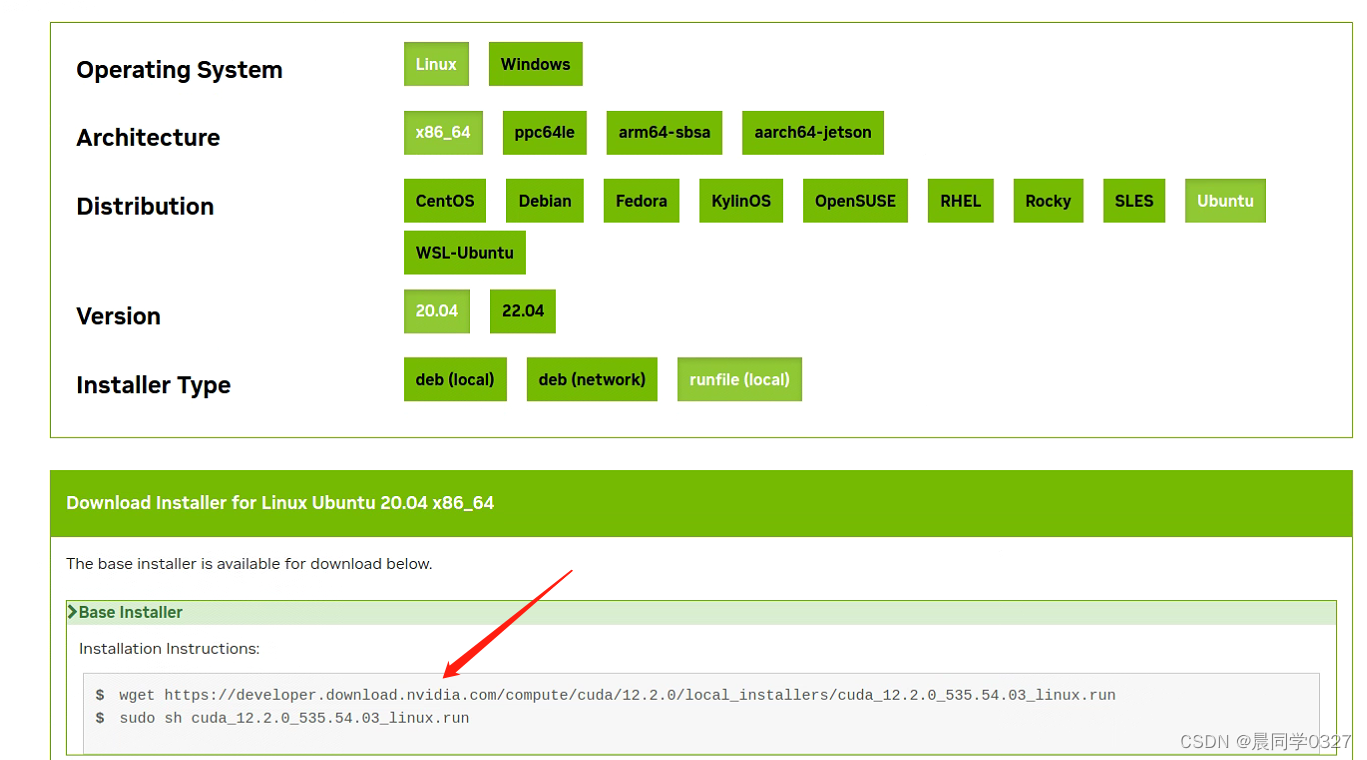Click the Operating System label
This screenshot has height=760, width=1367.
coord(179,70)
